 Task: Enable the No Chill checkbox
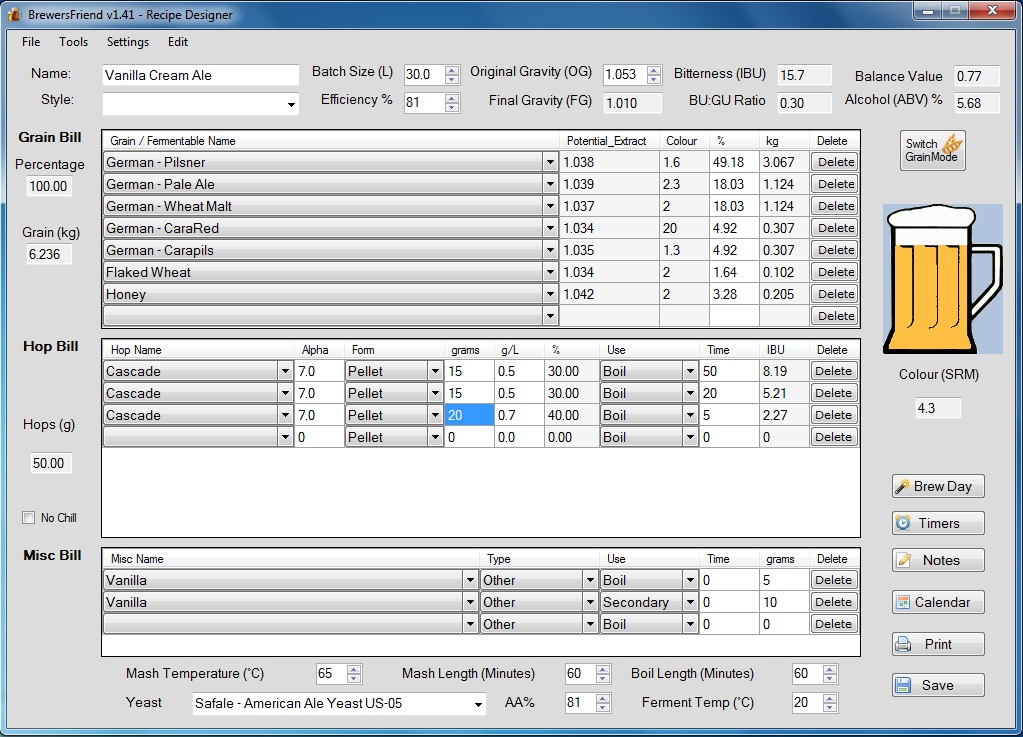(x=28, y=518)
